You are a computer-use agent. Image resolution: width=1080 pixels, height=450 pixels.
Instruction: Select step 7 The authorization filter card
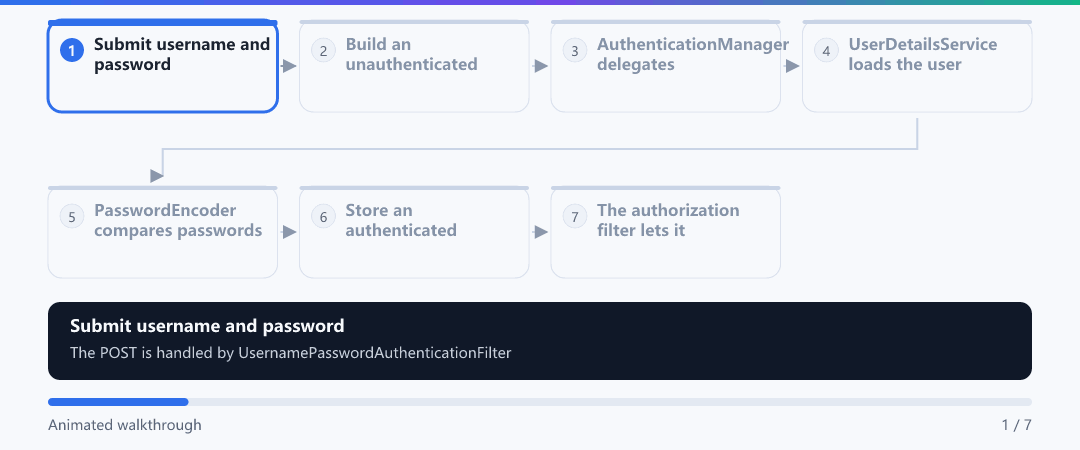click(x=665, y=232)
